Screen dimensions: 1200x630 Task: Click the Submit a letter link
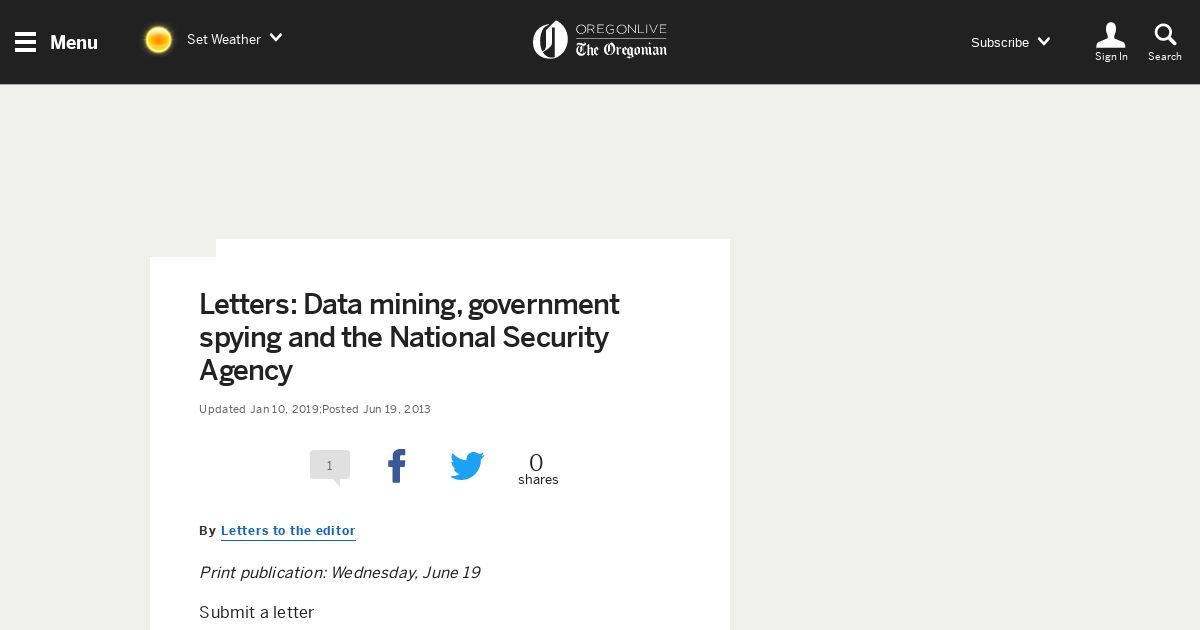pos(257,612)
